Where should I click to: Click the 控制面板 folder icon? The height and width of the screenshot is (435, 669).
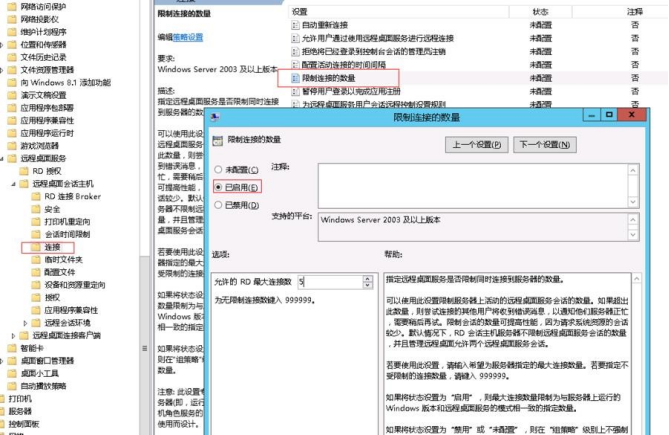coord(3,424)
